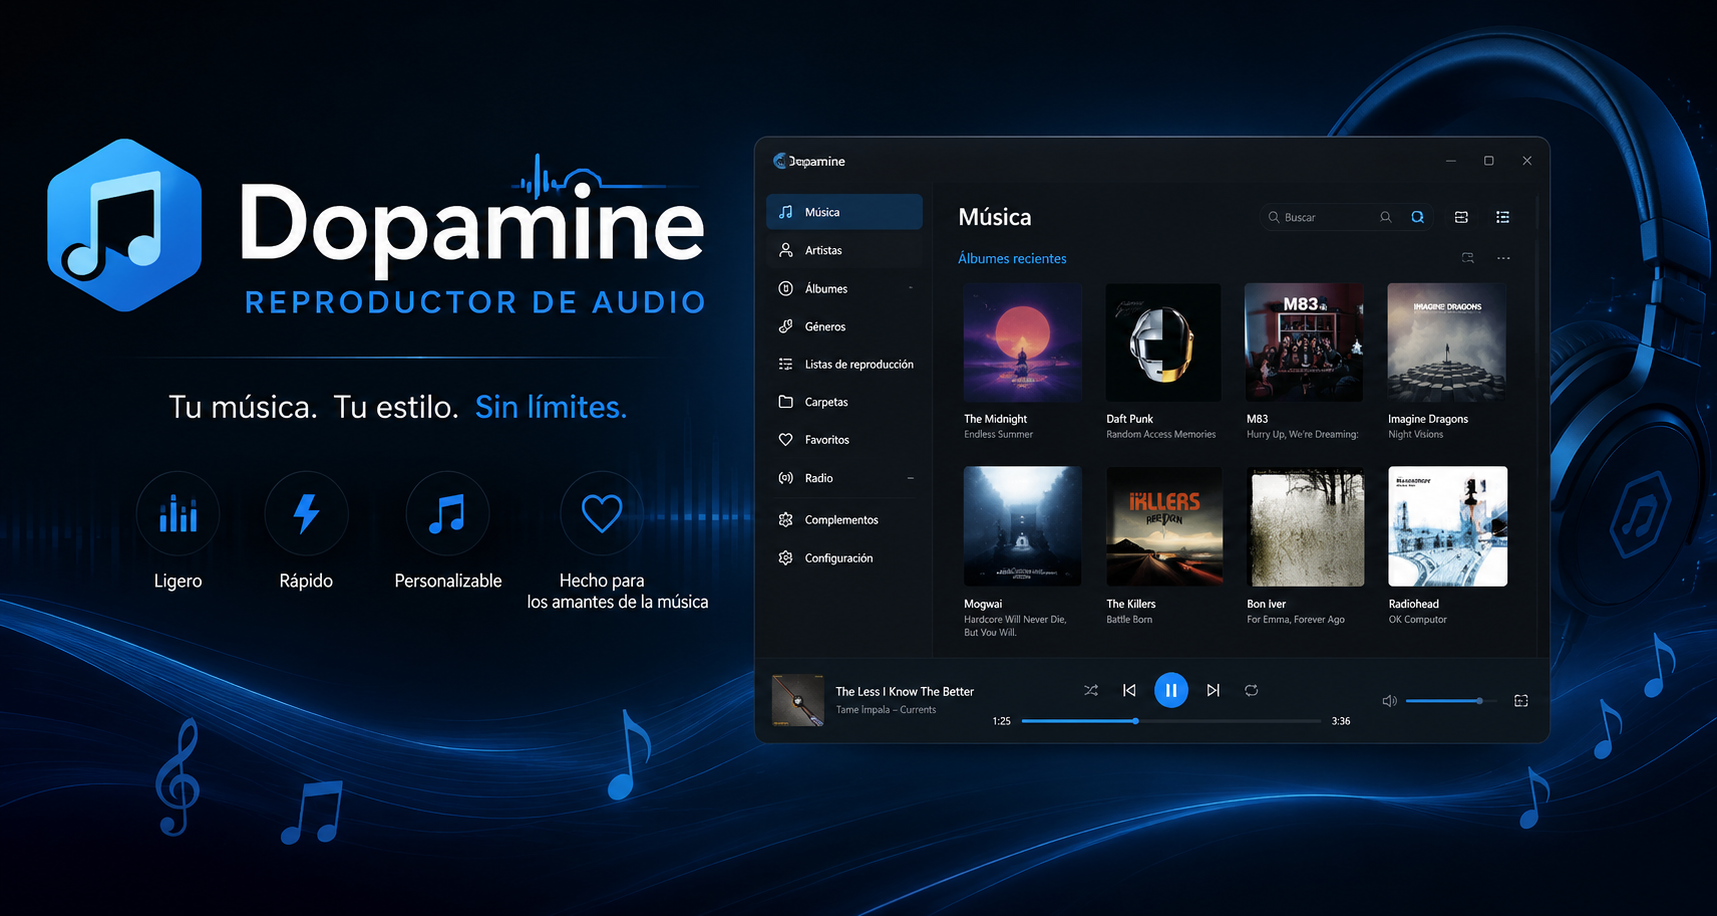Click the 'Night Visions' album title
This screenshot has height=916, width=1717.
pyautogui.click(x=1416, y=434)
